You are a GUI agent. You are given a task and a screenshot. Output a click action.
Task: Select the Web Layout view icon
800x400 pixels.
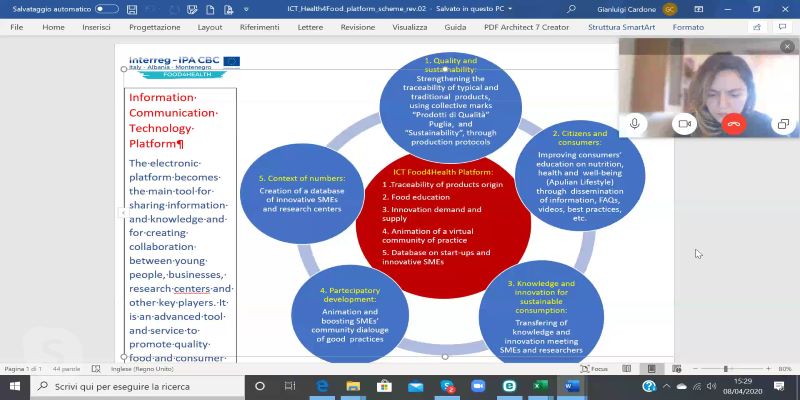pos(677,369)
